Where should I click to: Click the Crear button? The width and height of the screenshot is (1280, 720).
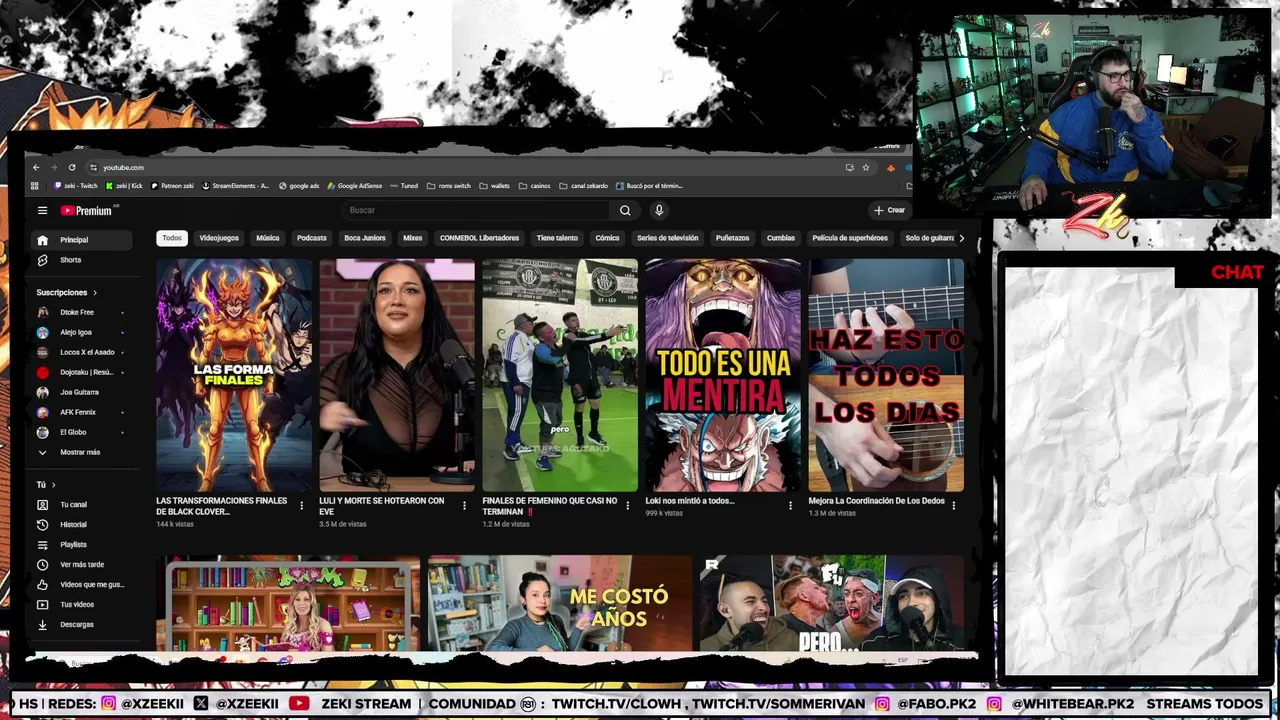pos(889,210)
